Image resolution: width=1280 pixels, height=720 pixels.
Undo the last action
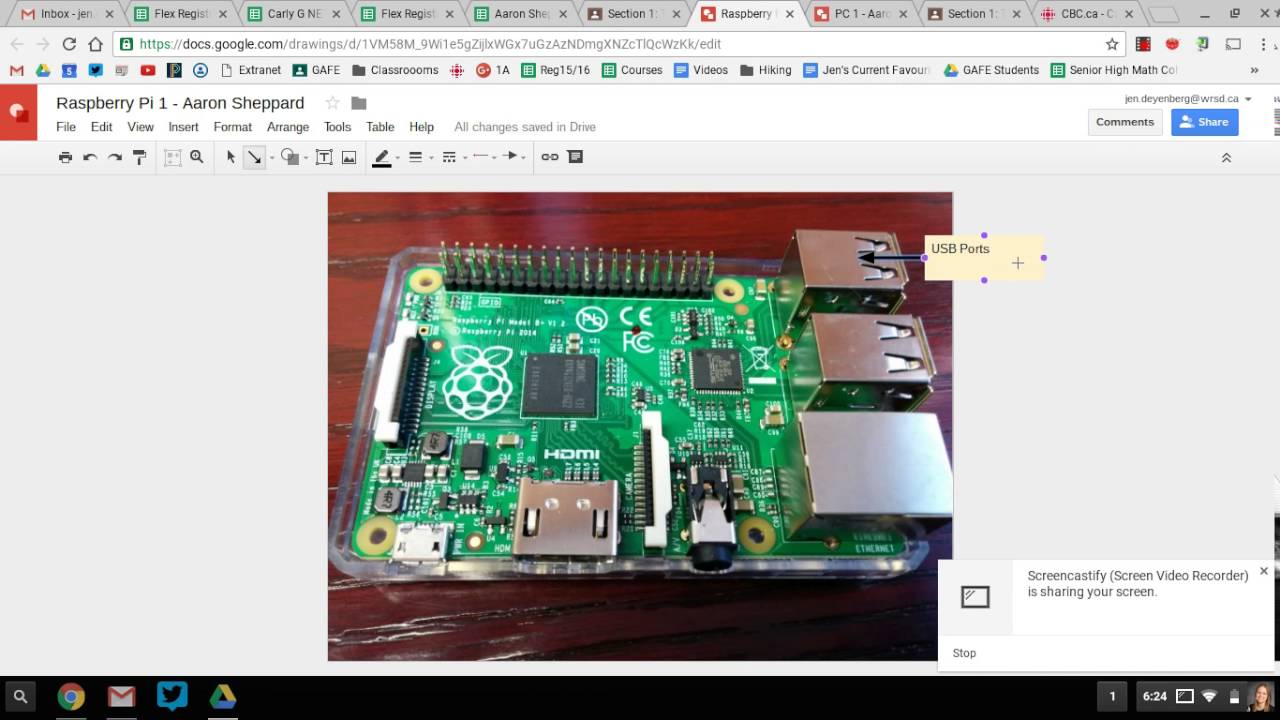tap(90, 157)
